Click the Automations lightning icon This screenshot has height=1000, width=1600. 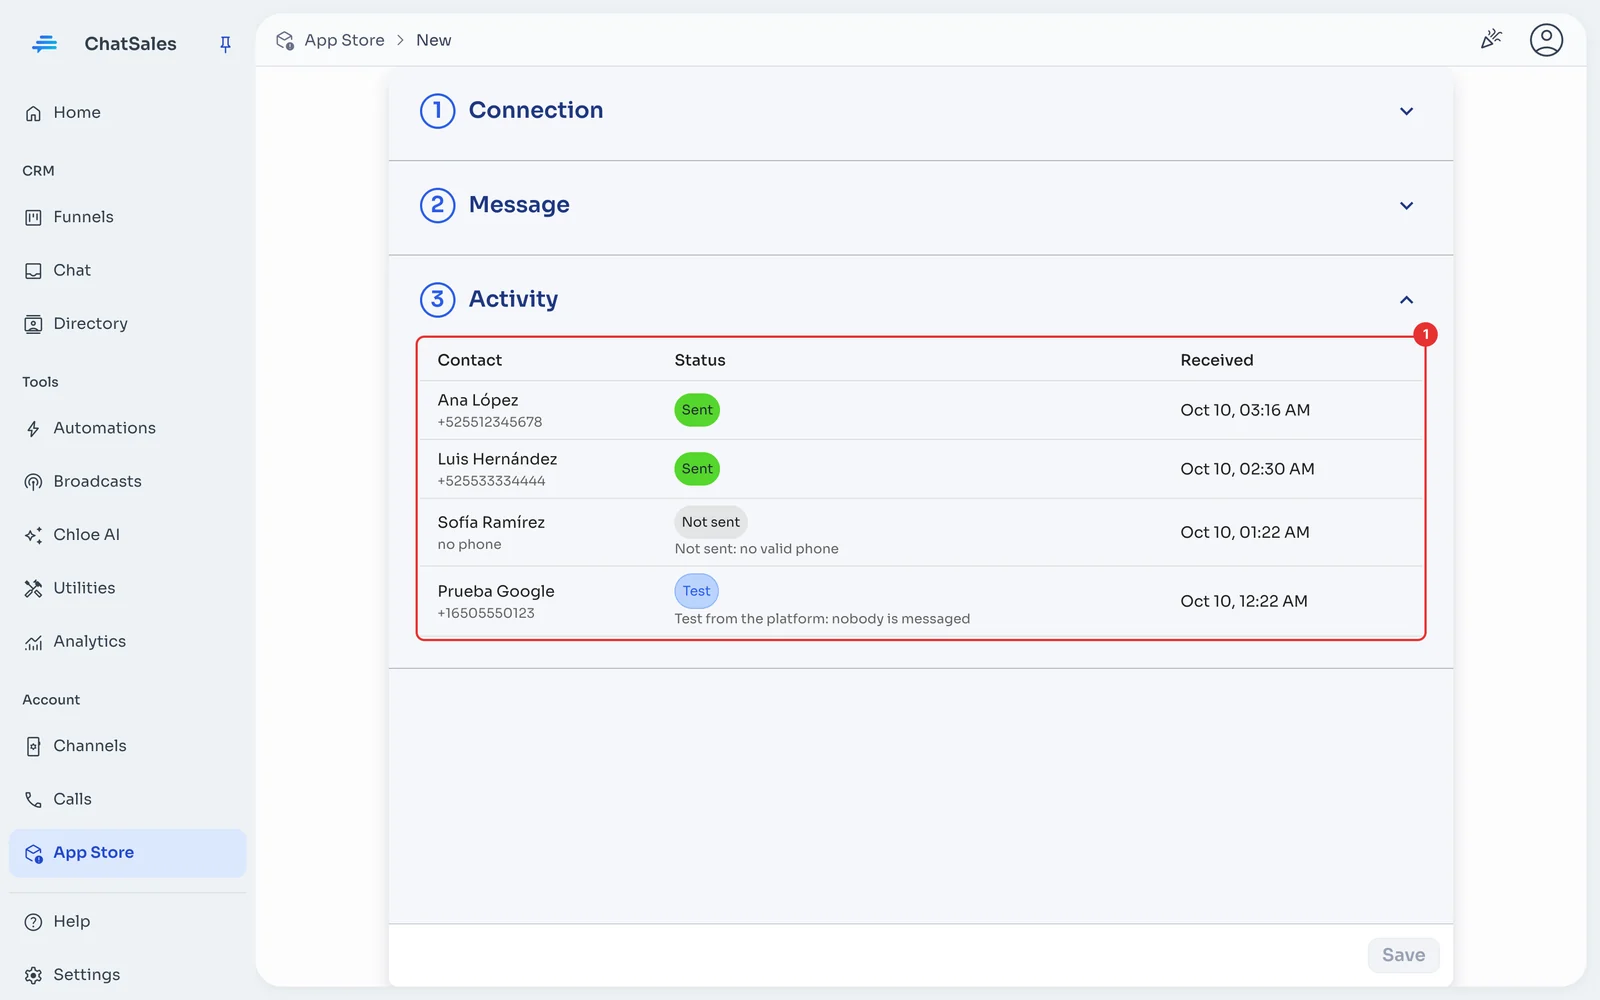point(33,429)
